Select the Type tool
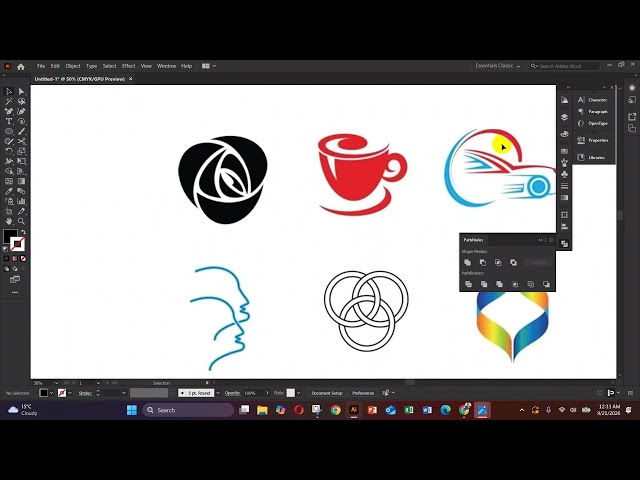The width and height of the screenshot is (640, 480). coord(9,121)
